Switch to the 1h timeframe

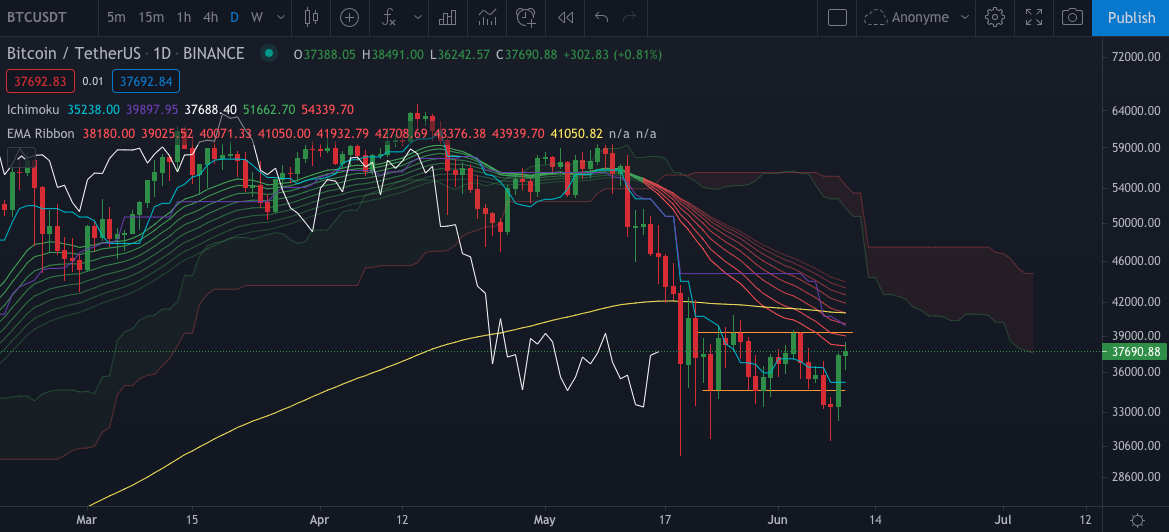coord(183,17)
